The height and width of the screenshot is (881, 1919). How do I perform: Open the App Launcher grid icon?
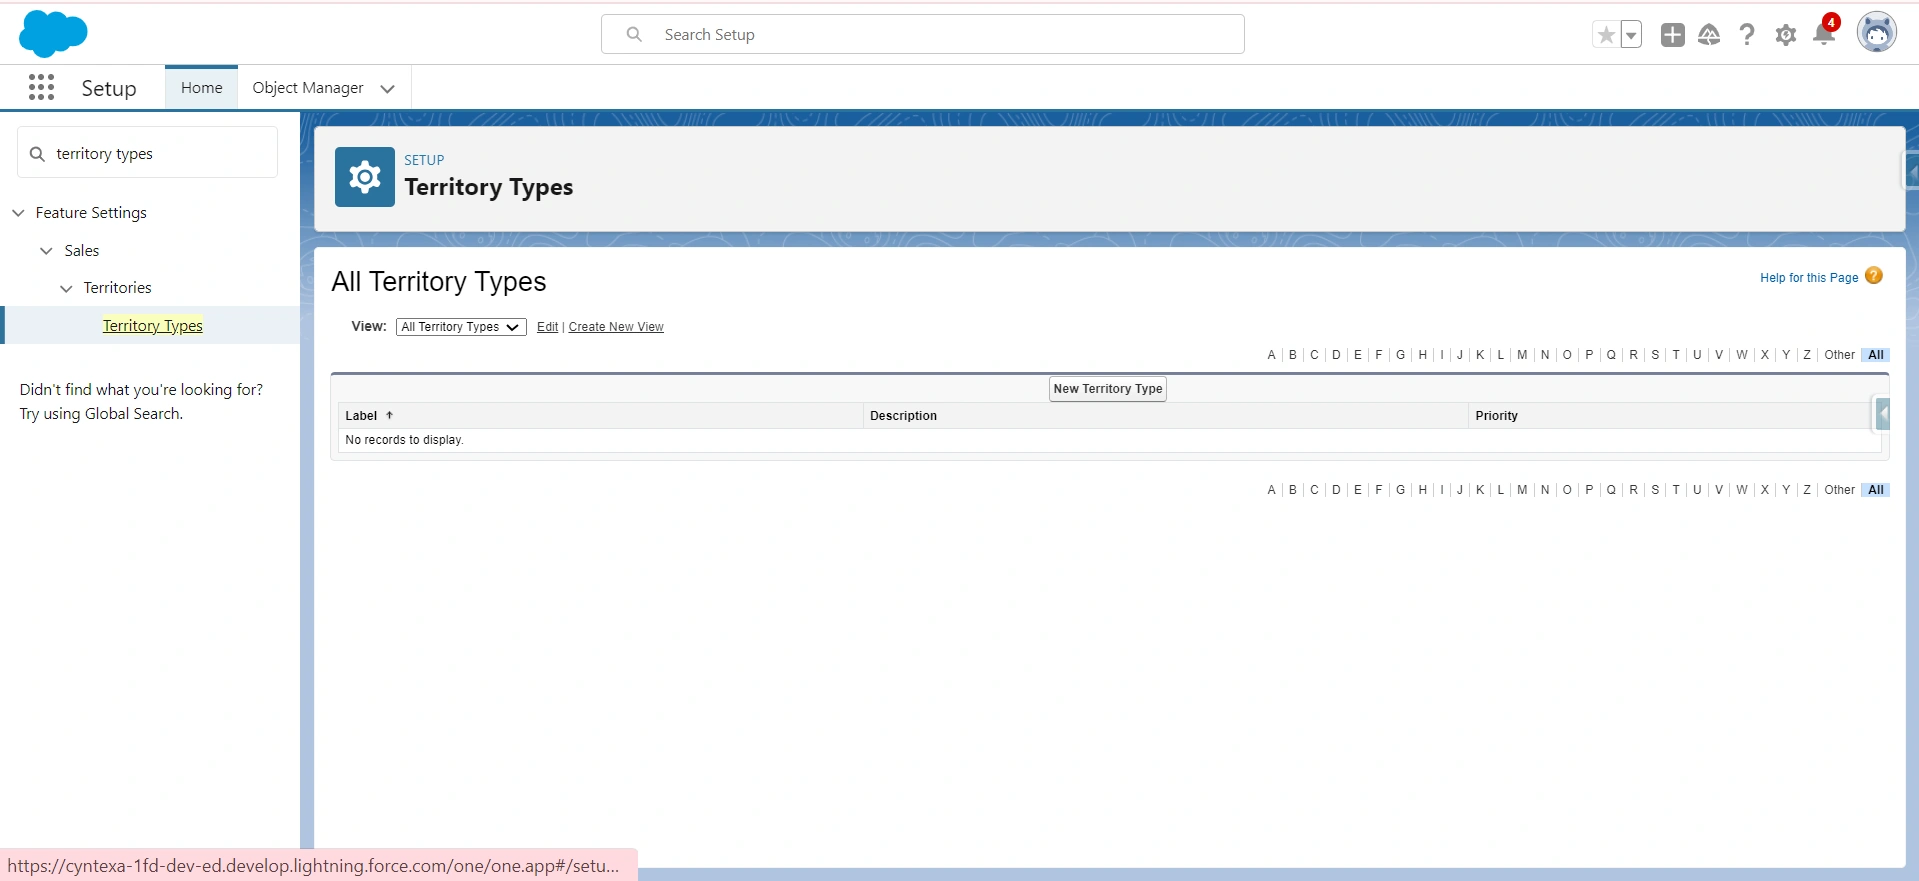click(41, 88)
